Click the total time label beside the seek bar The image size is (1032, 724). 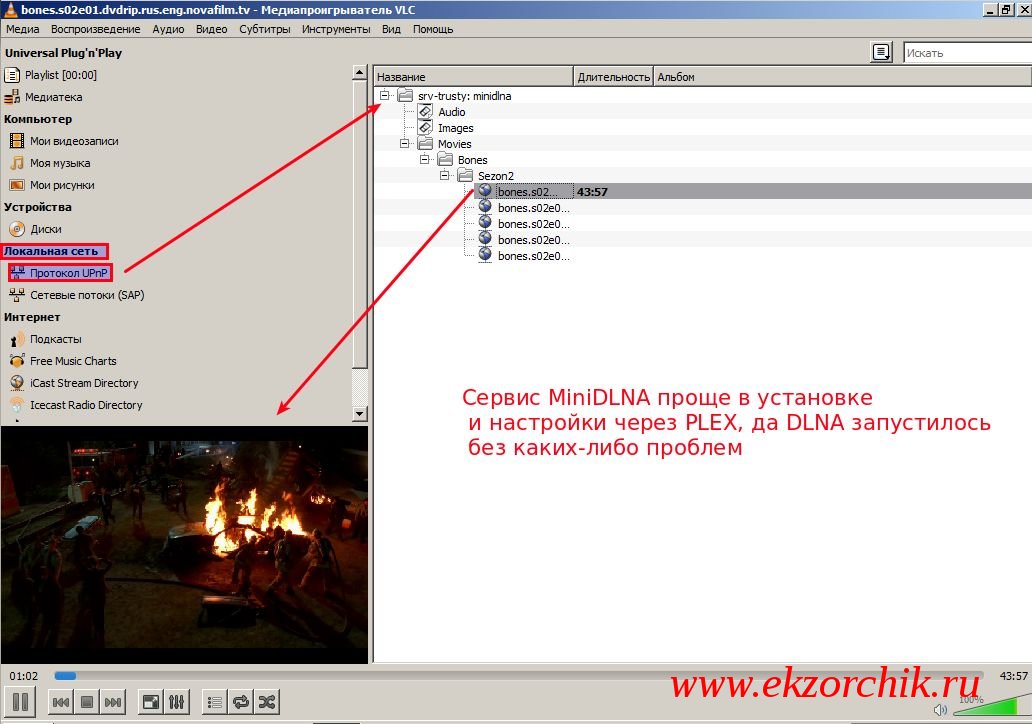[1013, 676]
